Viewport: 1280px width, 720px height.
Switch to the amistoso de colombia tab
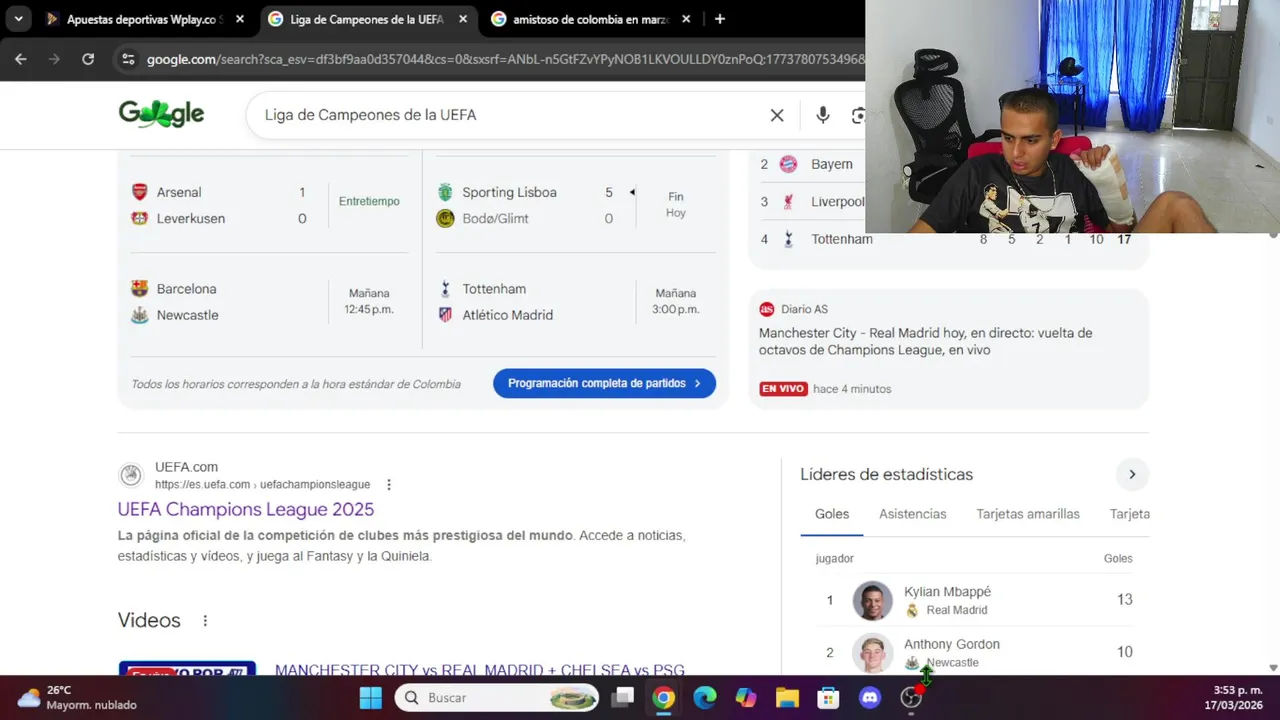tap(591, 19)
